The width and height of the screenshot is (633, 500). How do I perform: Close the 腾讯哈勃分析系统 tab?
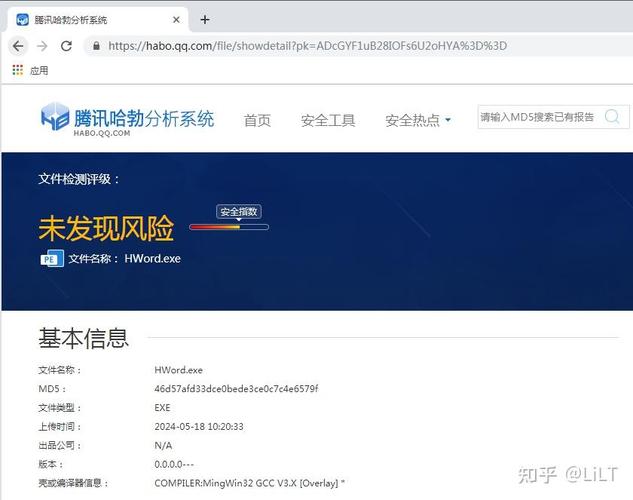pyautogui.click(x=176, y=19)
